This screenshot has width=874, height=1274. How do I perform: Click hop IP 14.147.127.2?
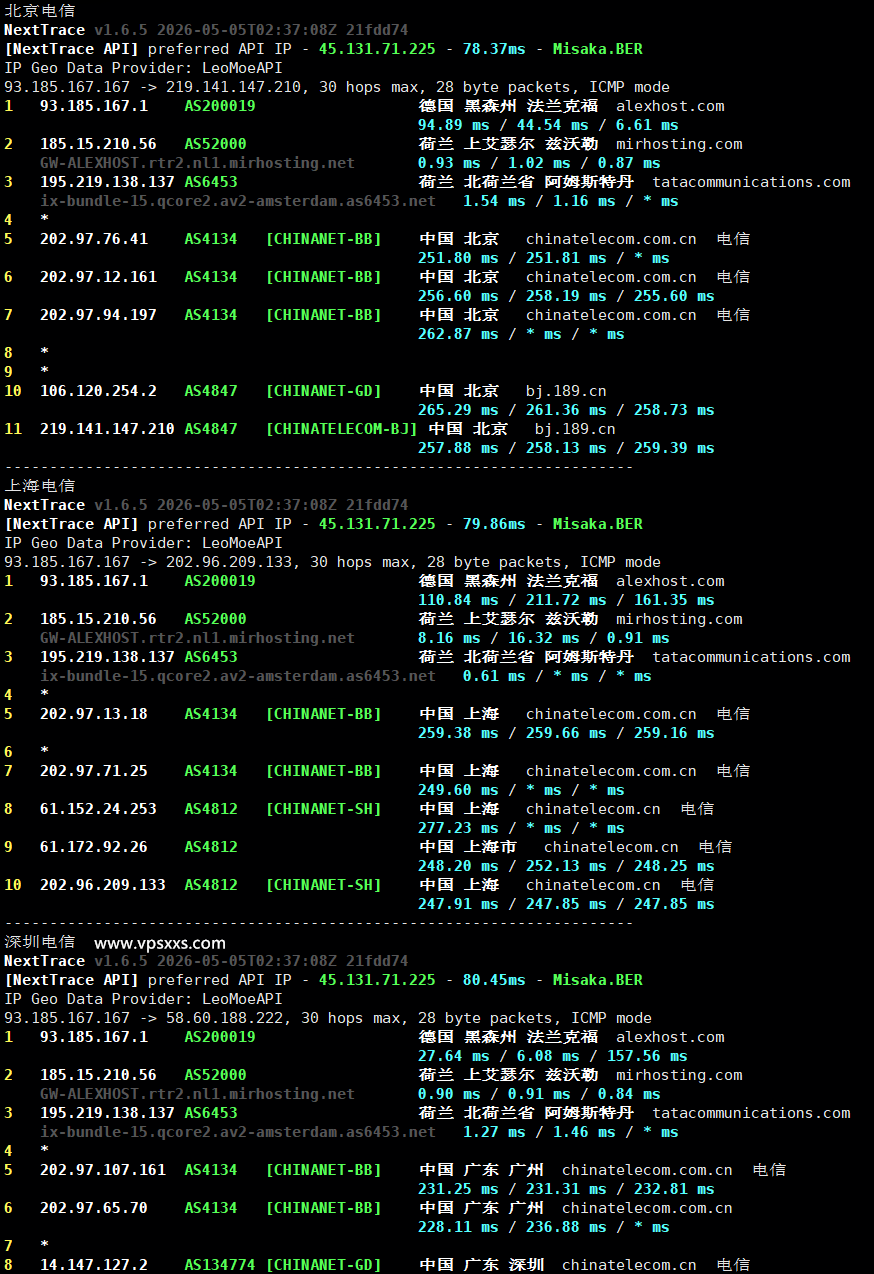tap(94, 1265)
